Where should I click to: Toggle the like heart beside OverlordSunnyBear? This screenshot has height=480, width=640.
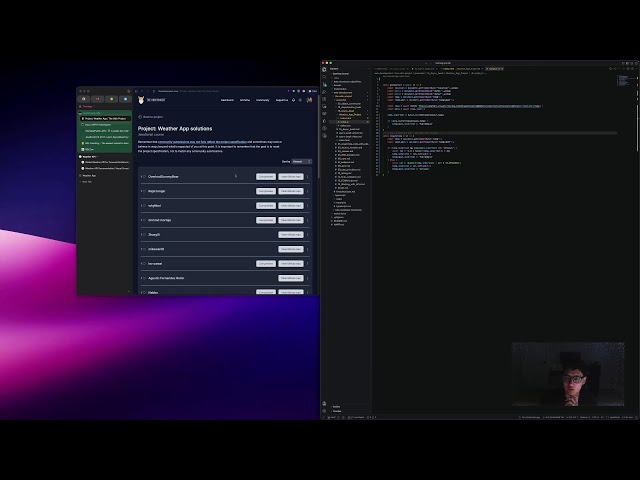pyautogui.click(x=144, y=177)
